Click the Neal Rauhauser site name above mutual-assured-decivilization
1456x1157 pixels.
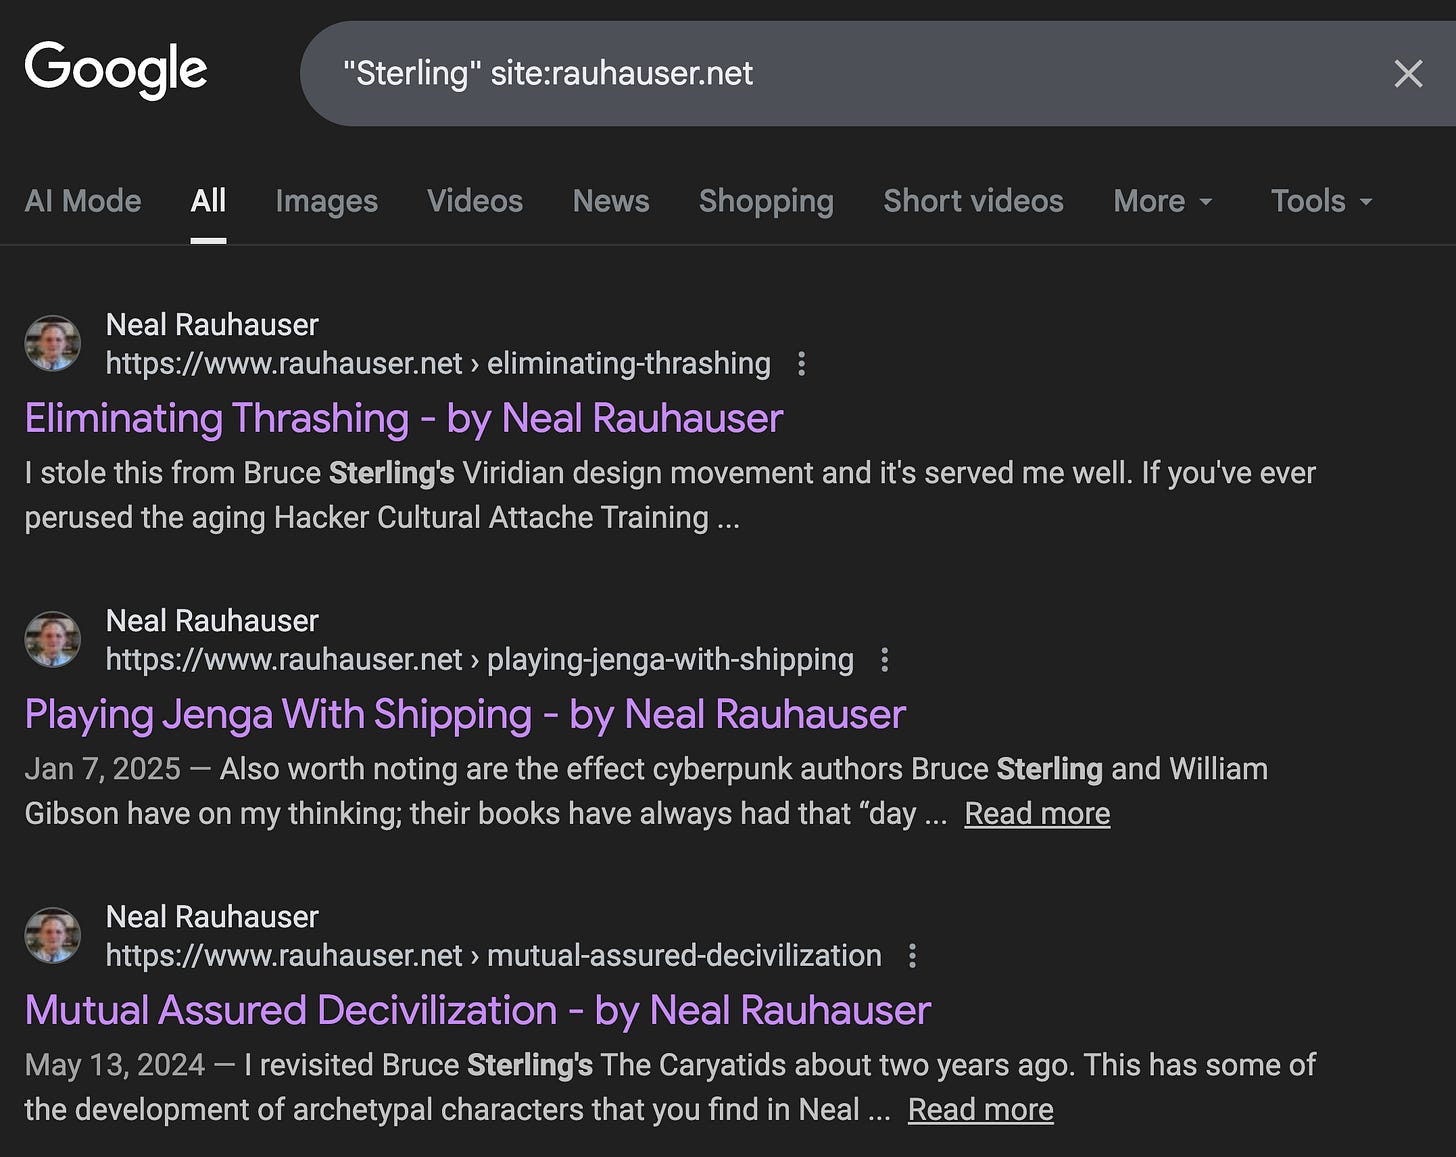[x=212, y=917]
